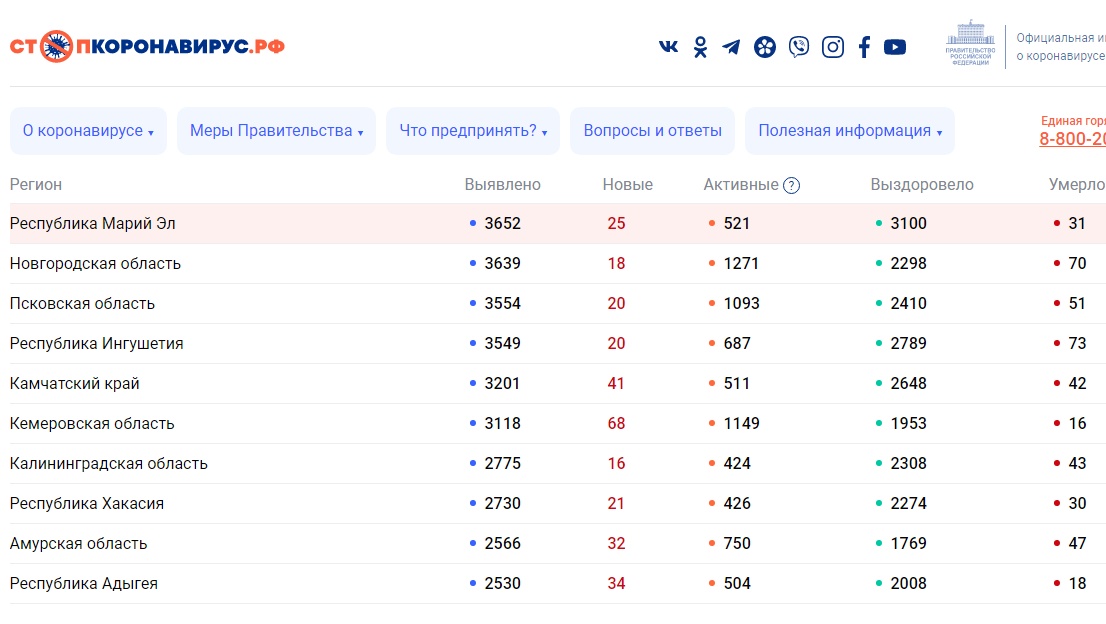
Task: Expand the О коронавирусе dropdown menu
Action: (x=88, y=131)
